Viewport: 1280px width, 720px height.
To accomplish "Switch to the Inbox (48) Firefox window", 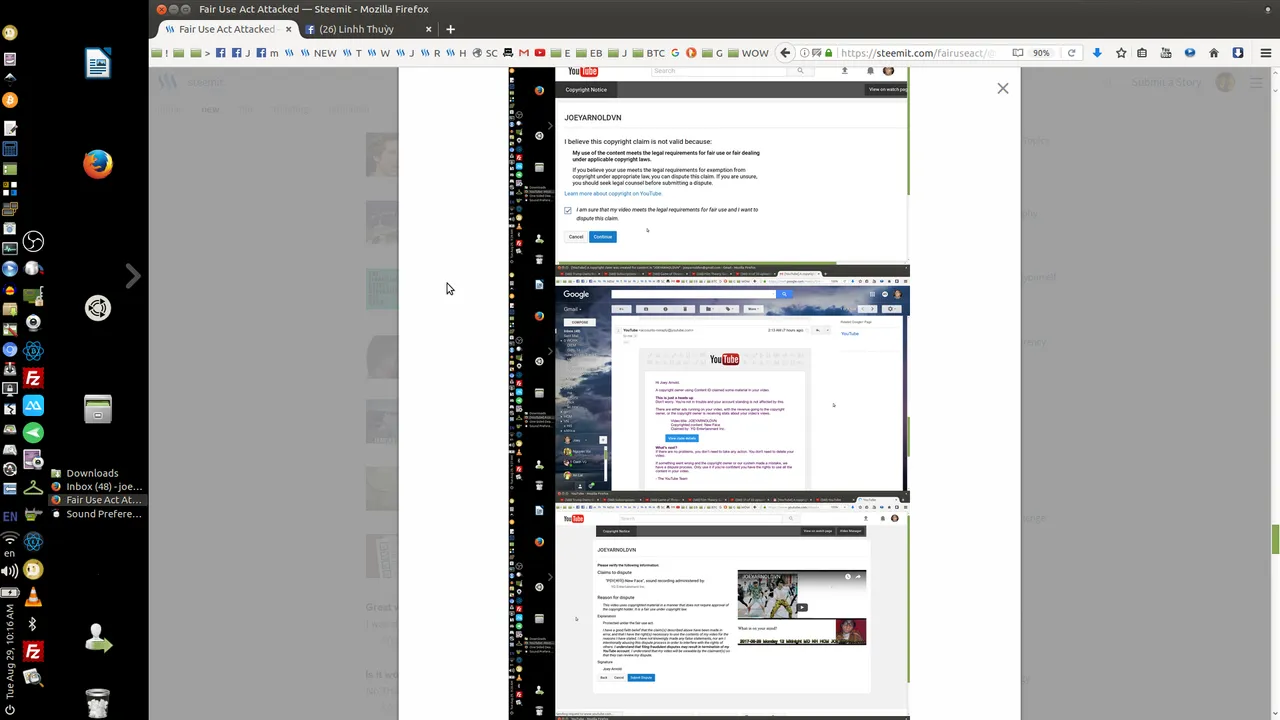I will (97, 487).
